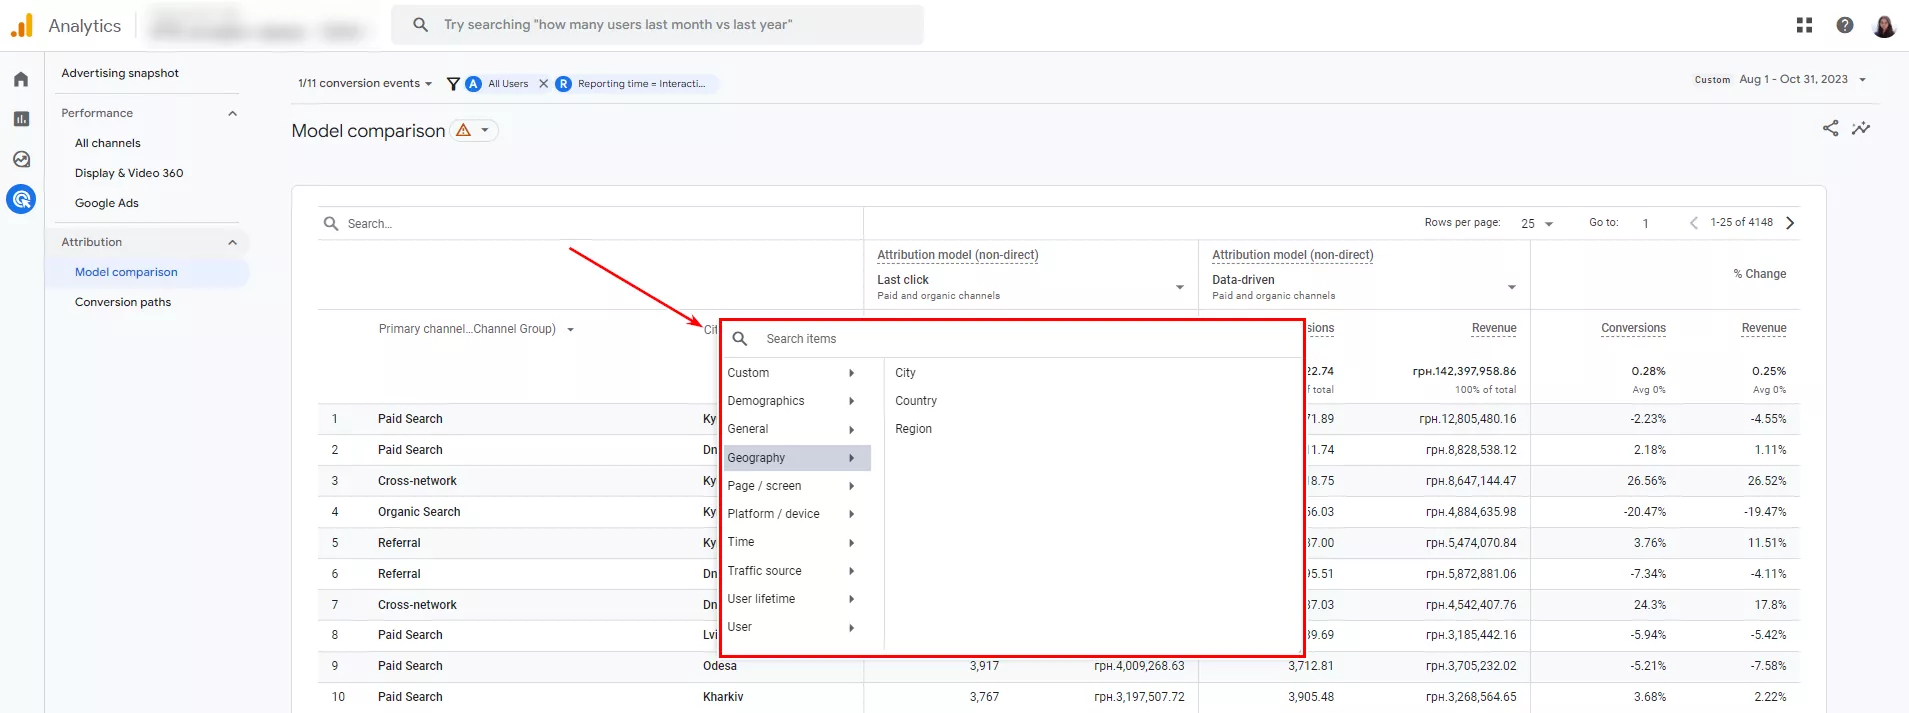Viewport: 1909px width, 713px height.
Task: Choose the Region dimension
Action: click(913, 429)
